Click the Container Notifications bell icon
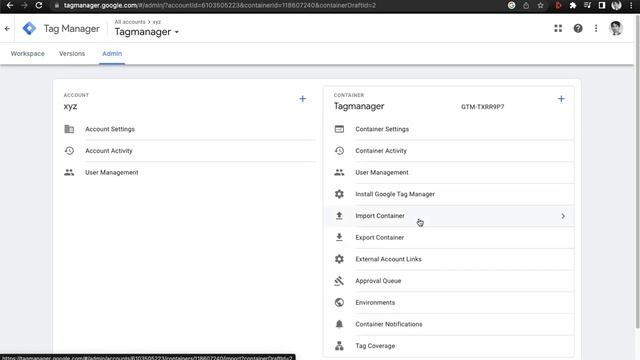The height and width of the screenshot is (360, 640). click(339, 324)
